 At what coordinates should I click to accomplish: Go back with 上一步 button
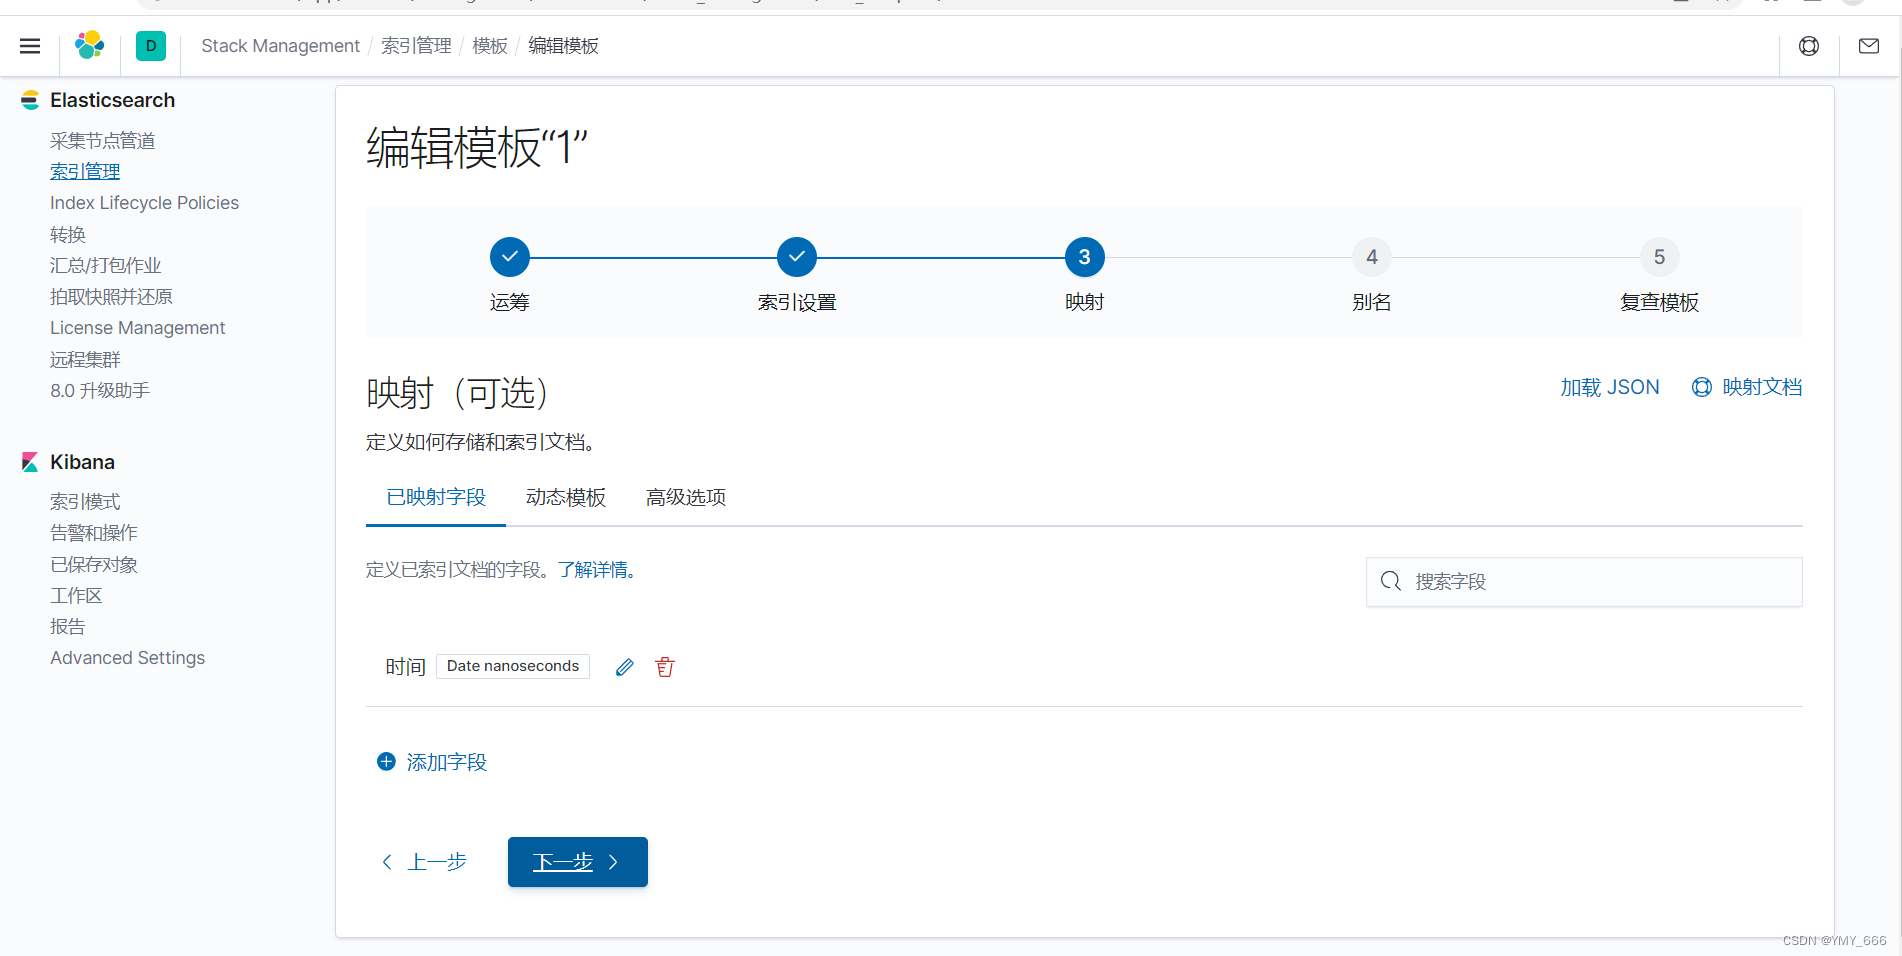pos(425,862)
